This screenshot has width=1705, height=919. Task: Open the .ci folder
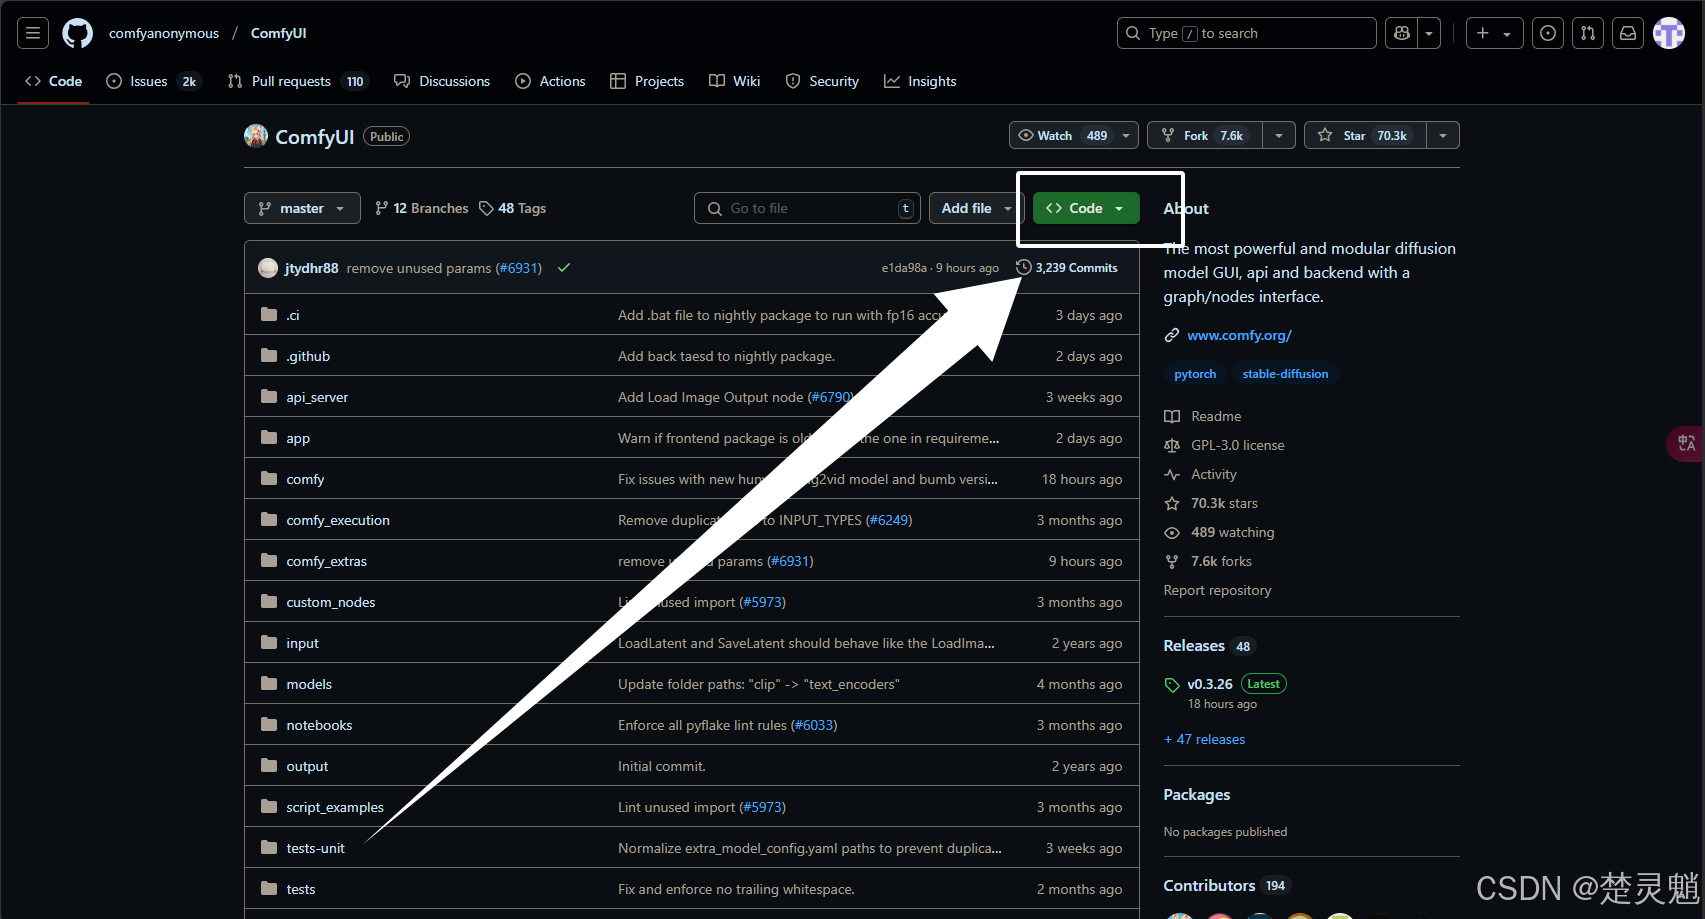coord(293,315)
